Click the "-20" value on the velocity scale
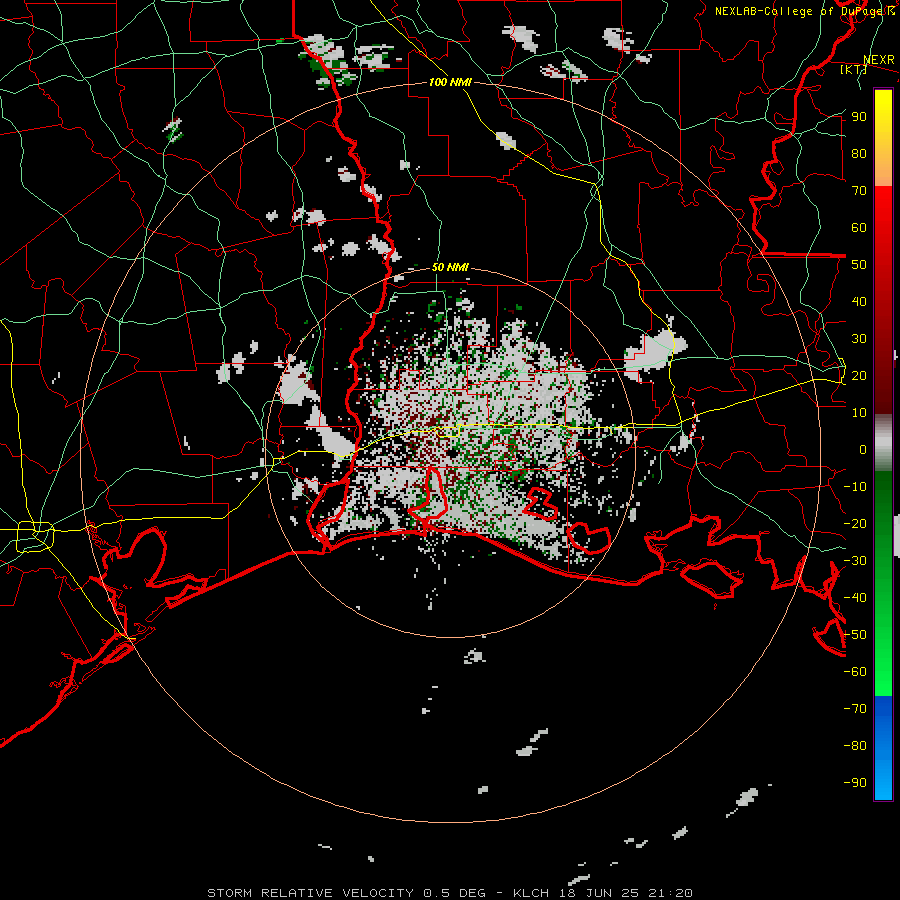The width and height of the screenshot is (900, 900). click(855, 523)
